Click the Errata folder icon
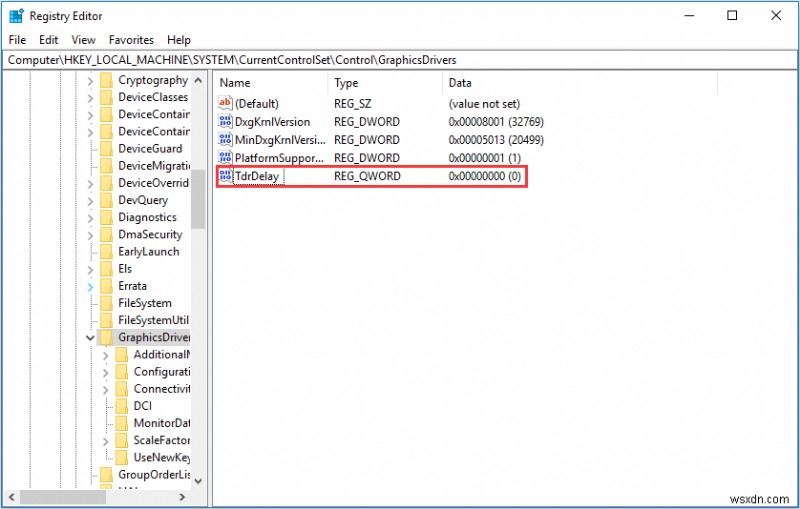Image resolution: width=800 pixels, height=509 pixels. (106, 286)
